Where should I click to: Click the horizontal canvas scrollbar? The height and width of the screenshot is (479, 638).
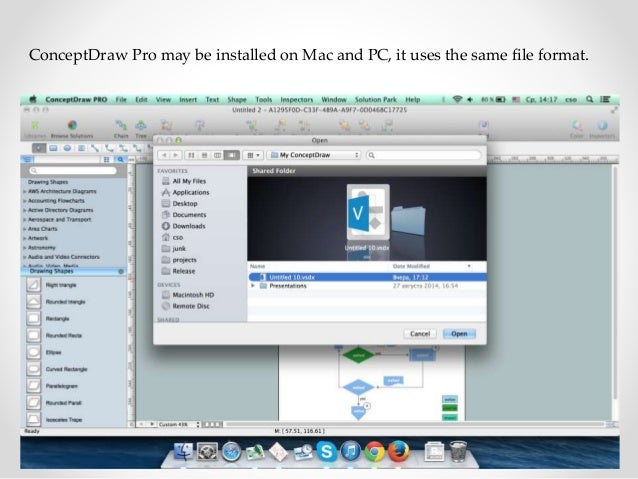(413, 424)
